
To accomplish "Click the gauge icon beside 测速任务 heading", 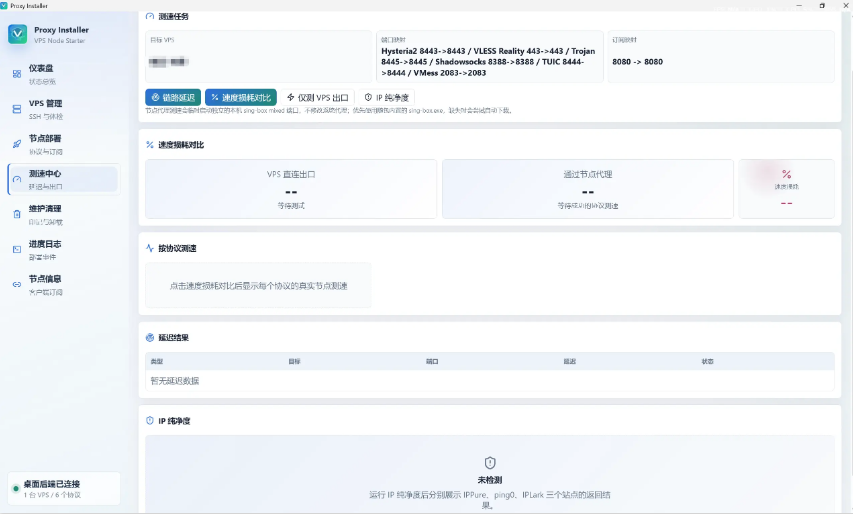I will (x=150, y=16).
